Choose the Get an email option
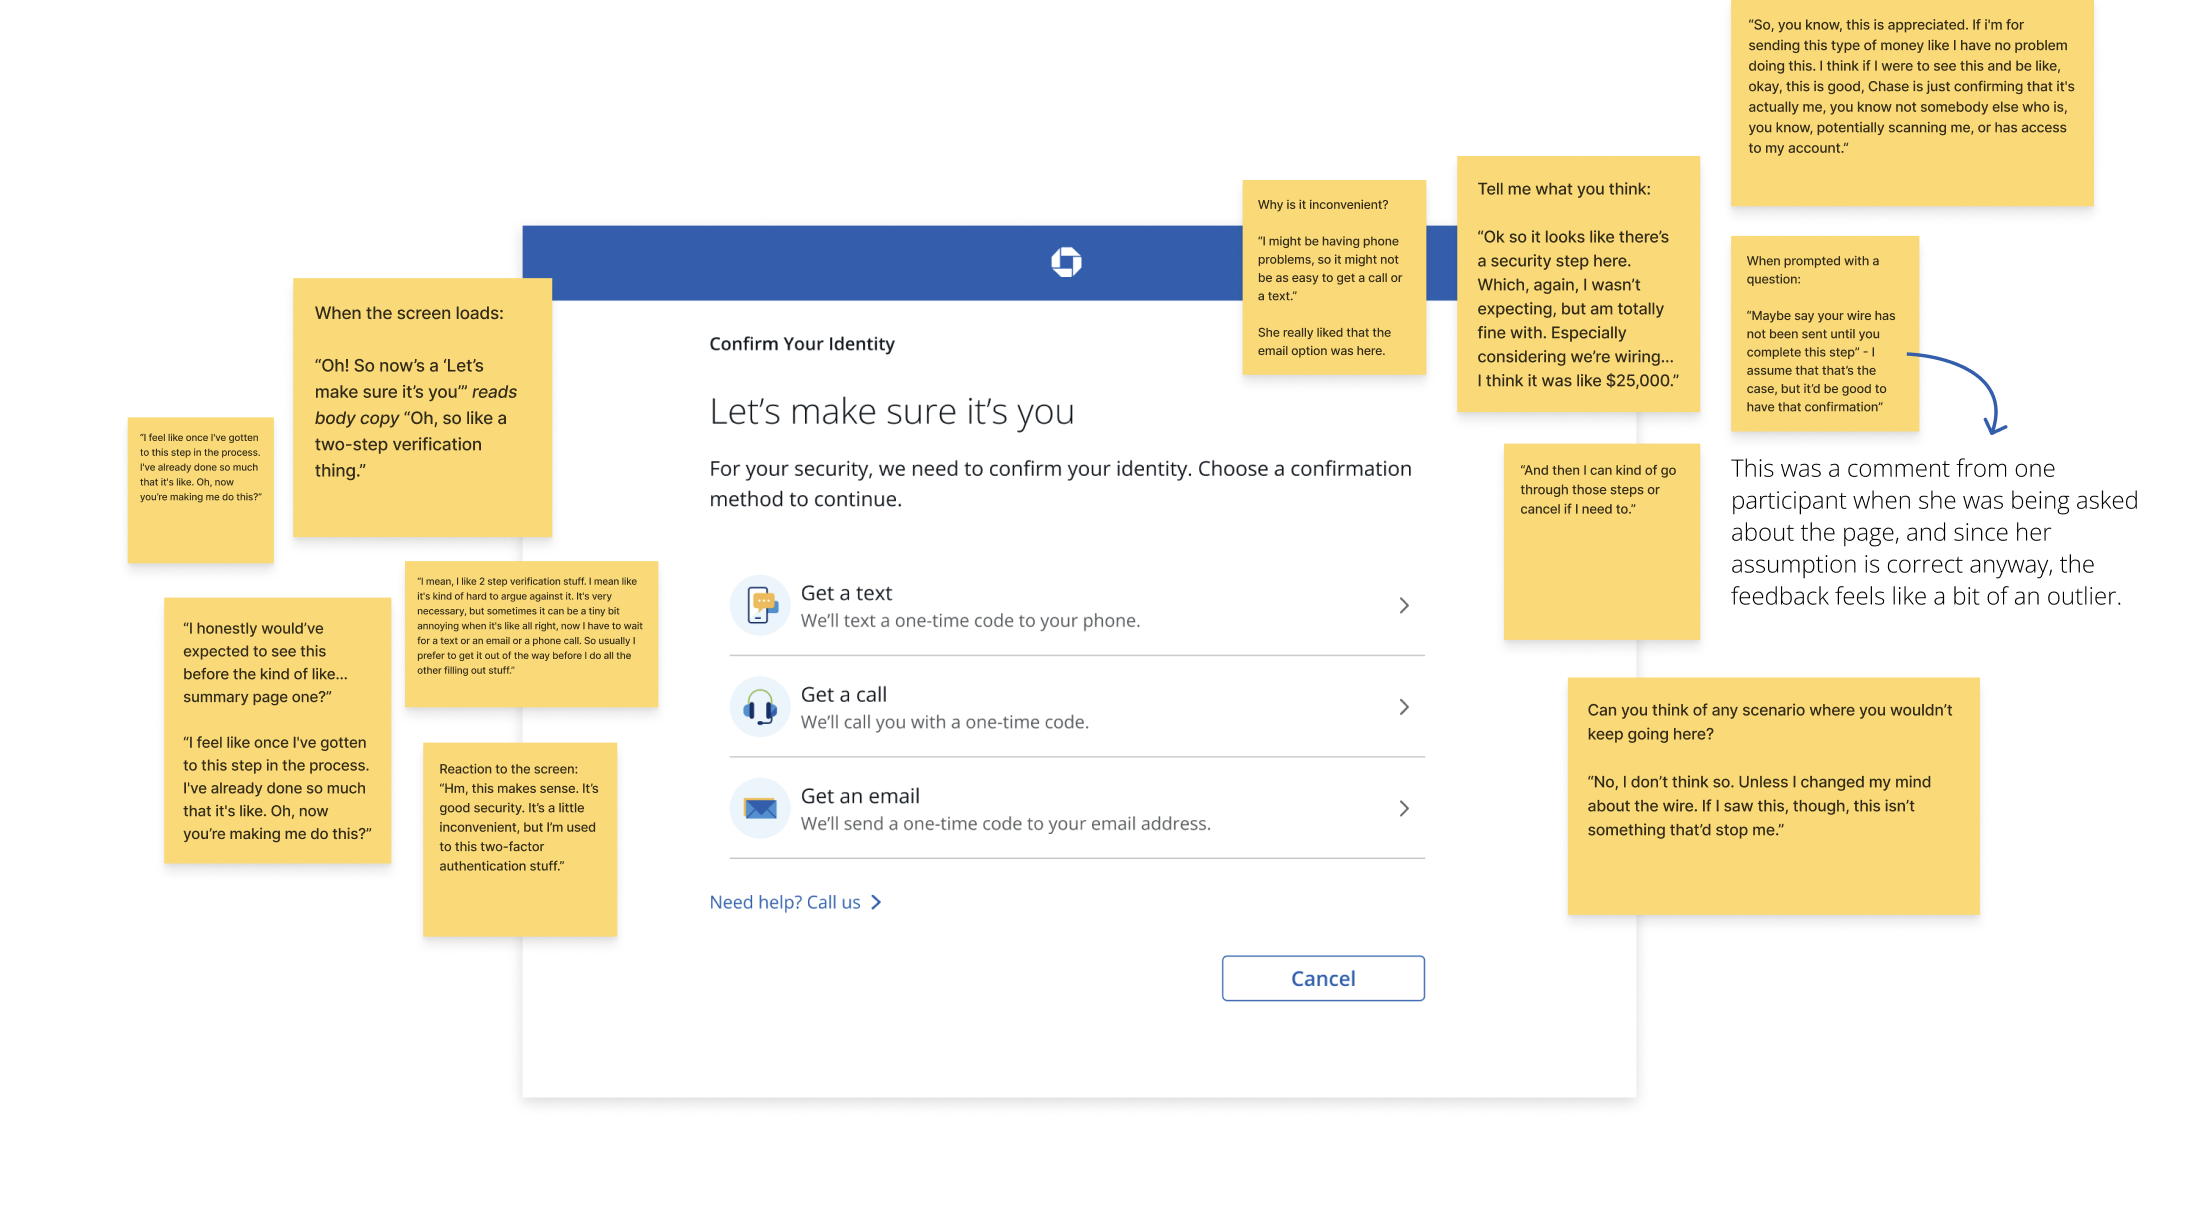This screenshot has height=1226, width=2188. [x=860, y=796]
